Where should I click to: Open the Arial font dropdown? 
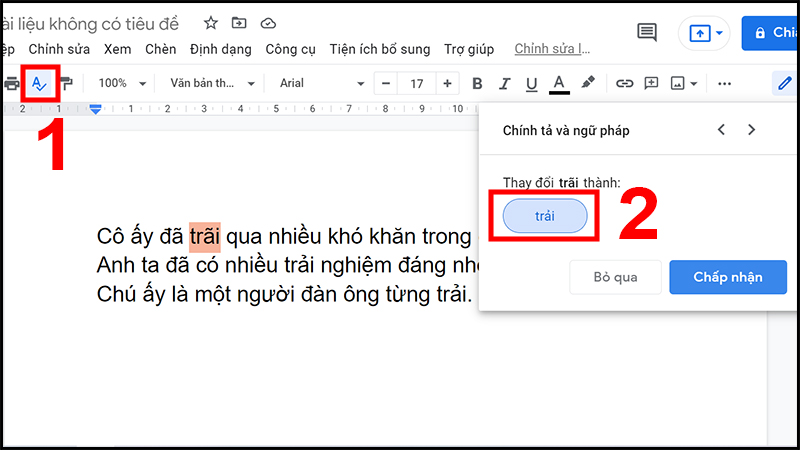tap(321, 83)
